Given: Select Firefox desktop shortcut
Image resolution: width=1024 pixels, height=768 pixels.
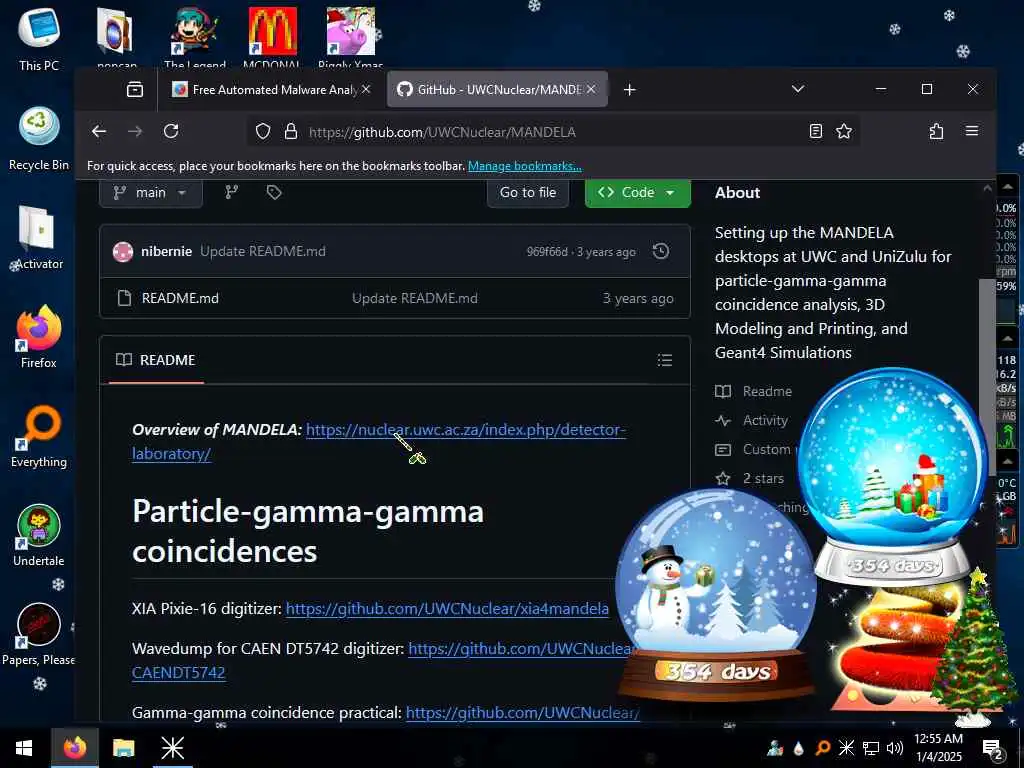Looking at the screenshot, I should point(39,337).
